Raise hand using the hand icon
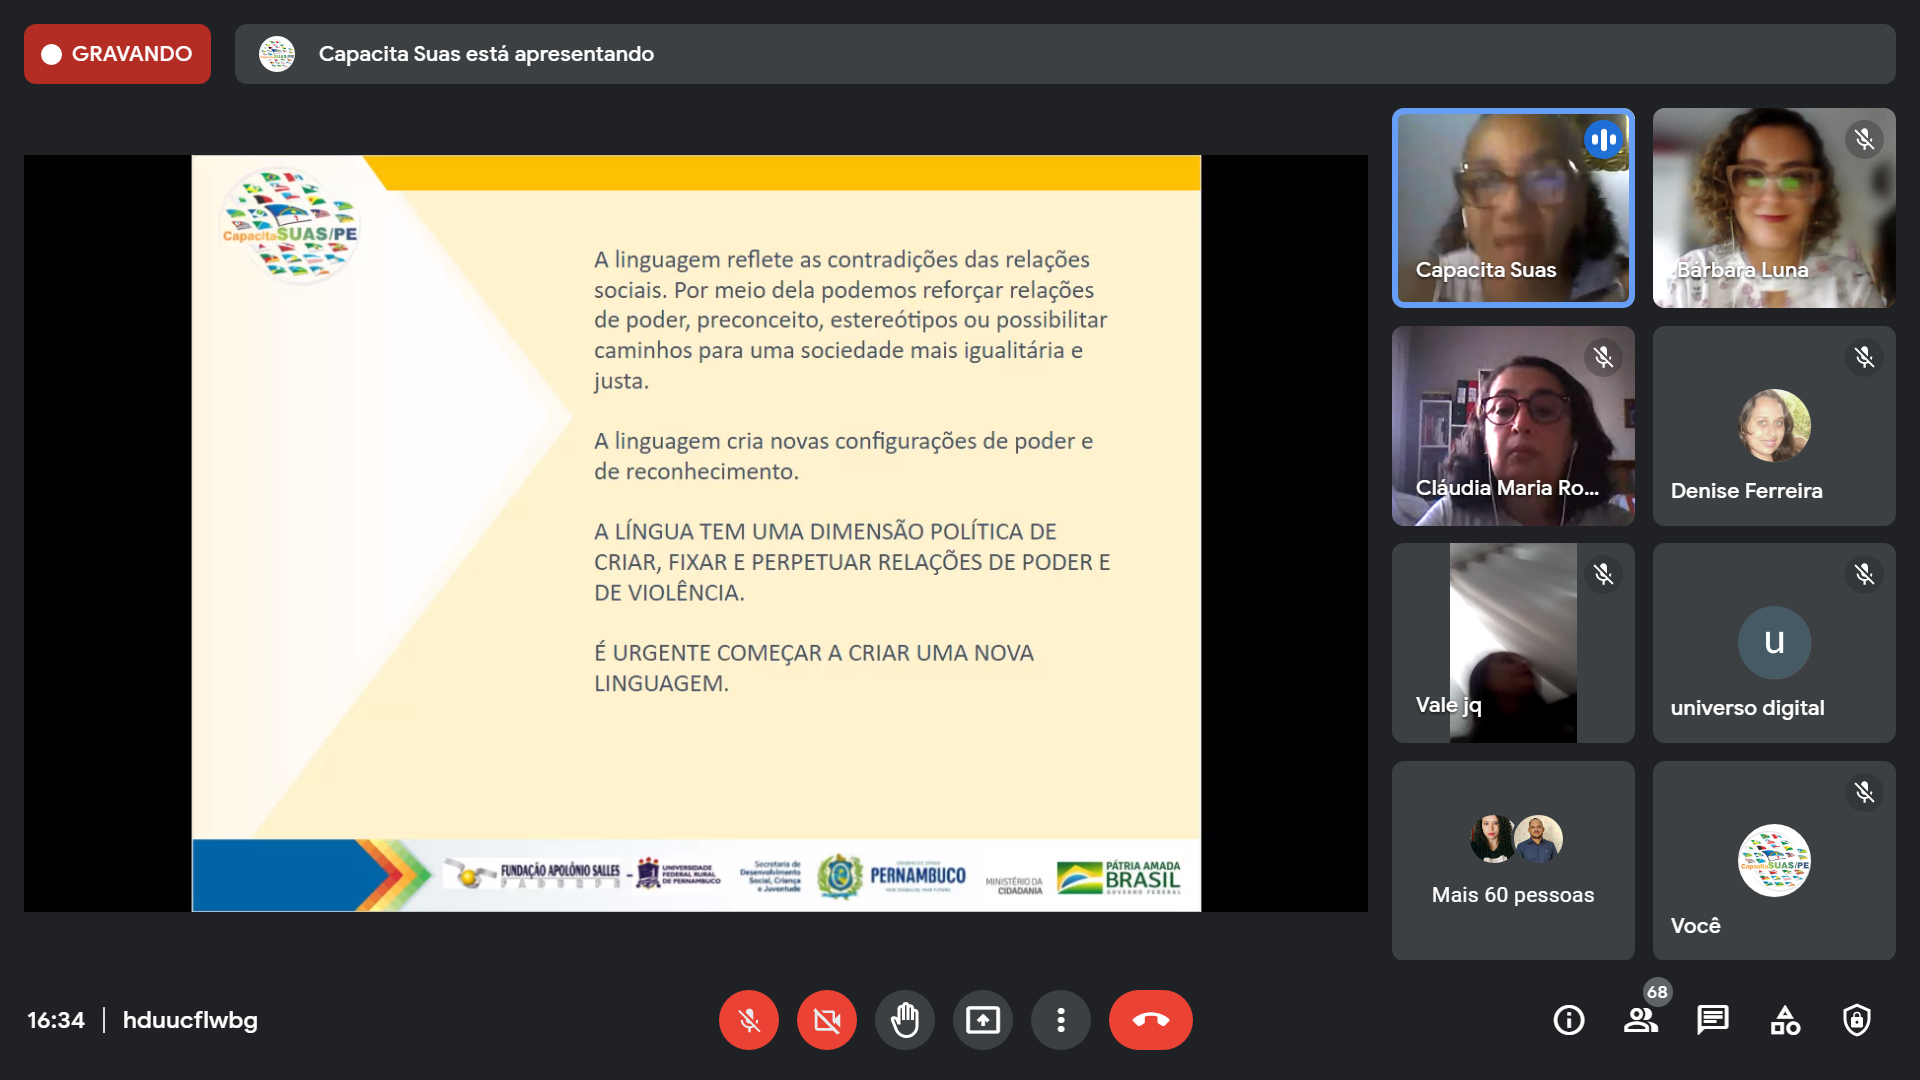This screenshot has width=1920, height=1080. click(904, 1020)
